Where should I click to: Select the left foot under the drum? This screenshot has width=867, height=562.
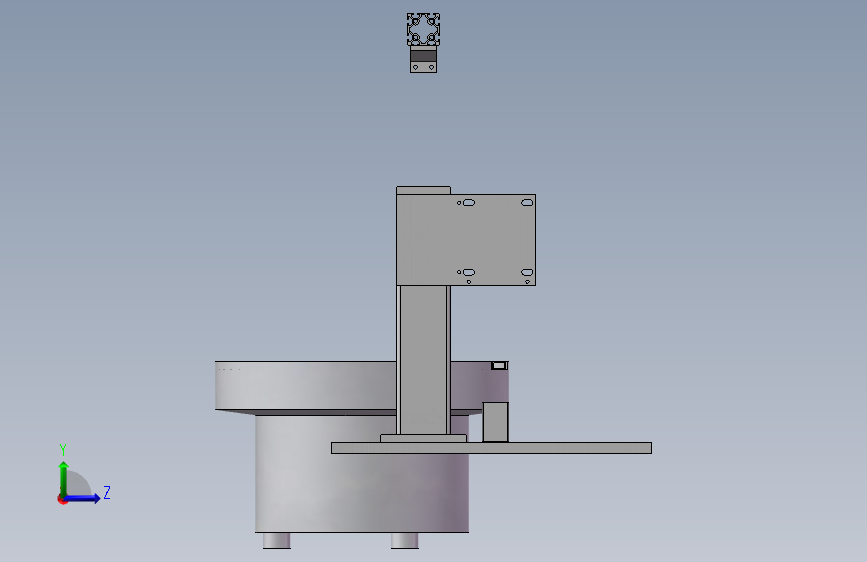[x=277, y=540]
